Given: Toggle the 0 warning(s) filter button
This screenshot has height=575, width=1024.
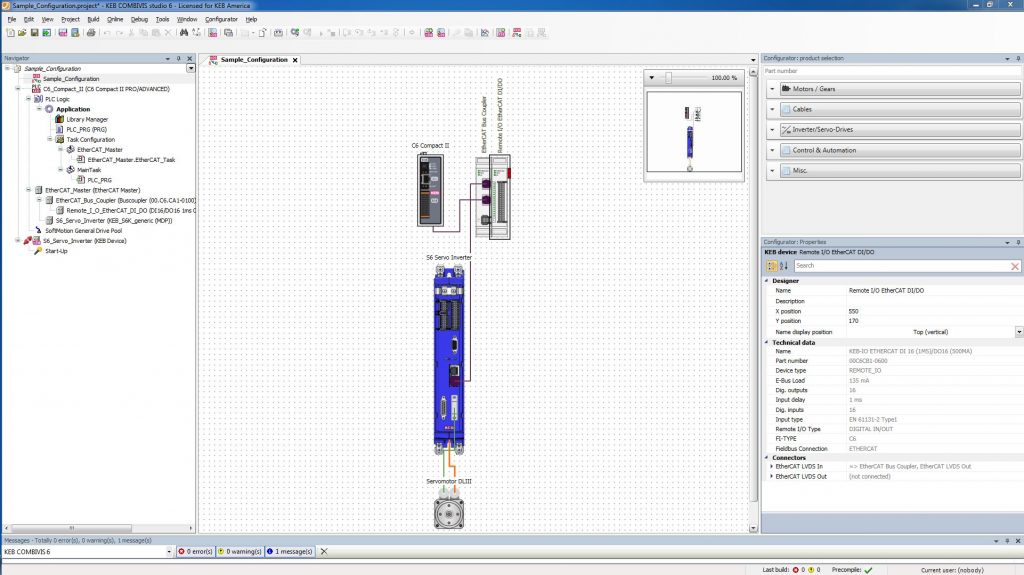Looking at the screenshot, I should coord(240,551).
